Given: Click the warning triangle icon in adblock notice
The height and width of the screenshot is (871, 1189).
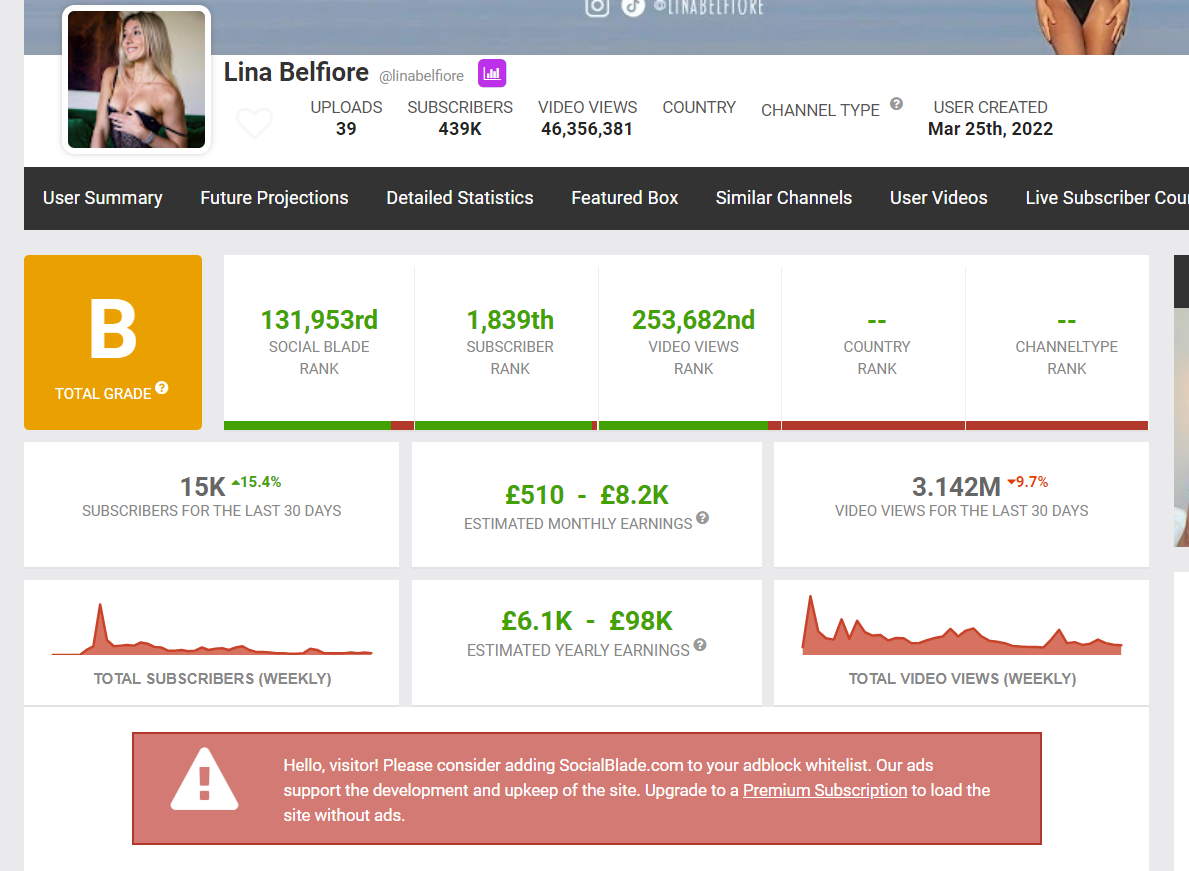Looking at the screenshot, I should pos(204,780).
